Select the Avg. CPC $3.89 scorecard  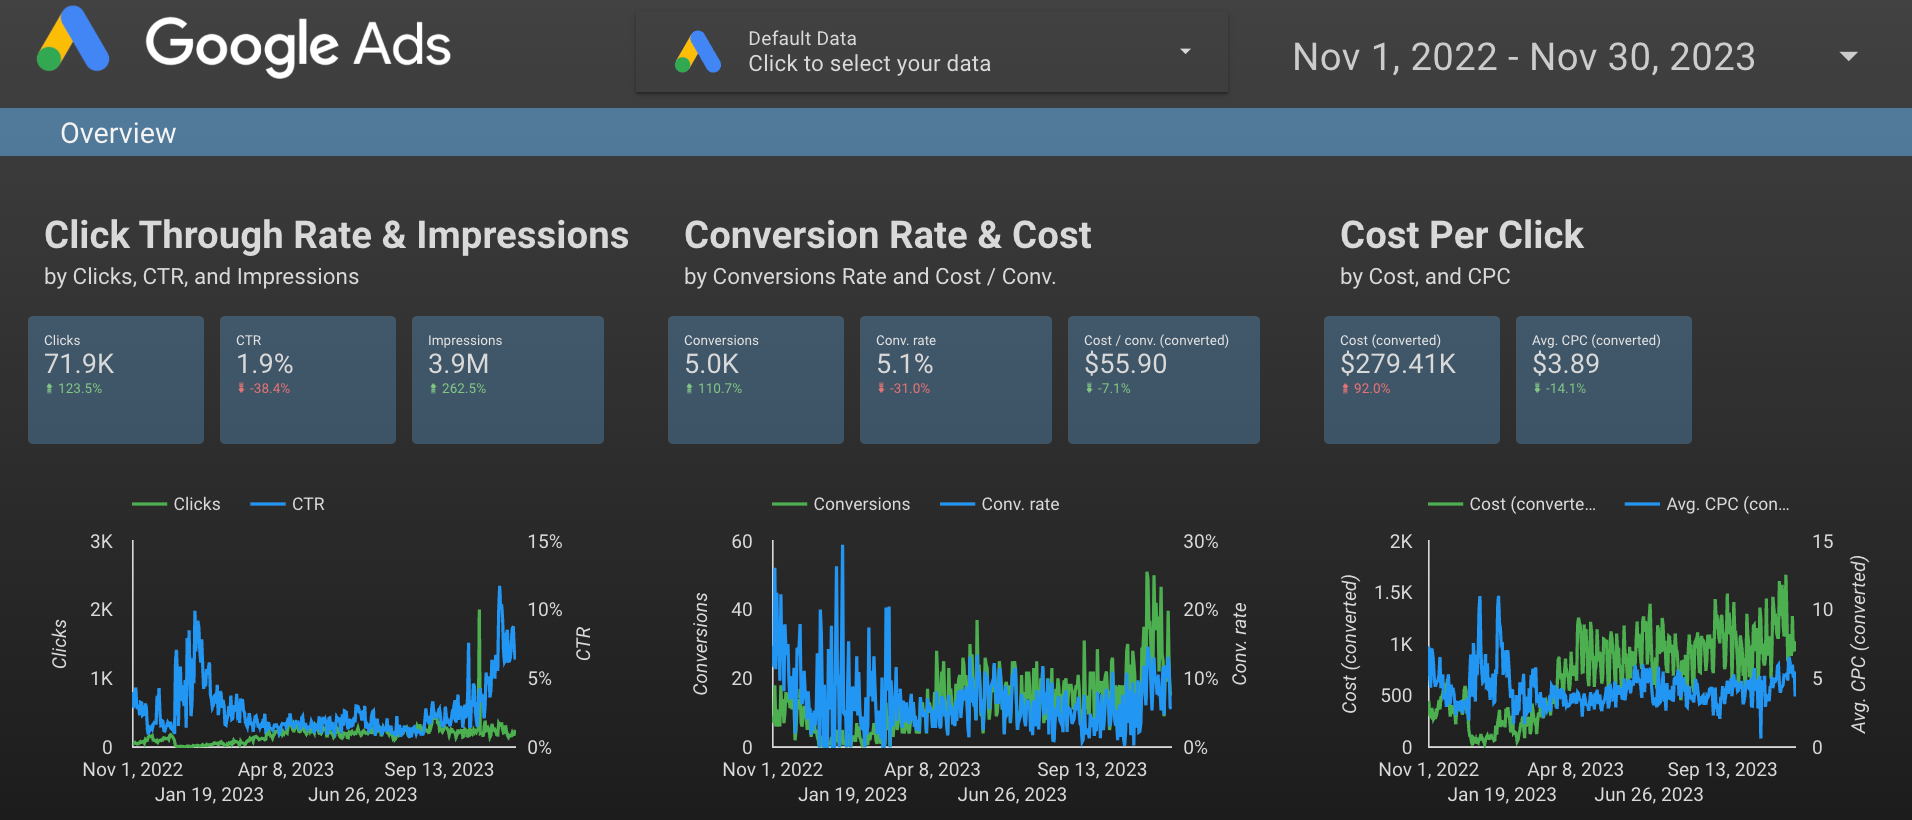click(1603, 379)
